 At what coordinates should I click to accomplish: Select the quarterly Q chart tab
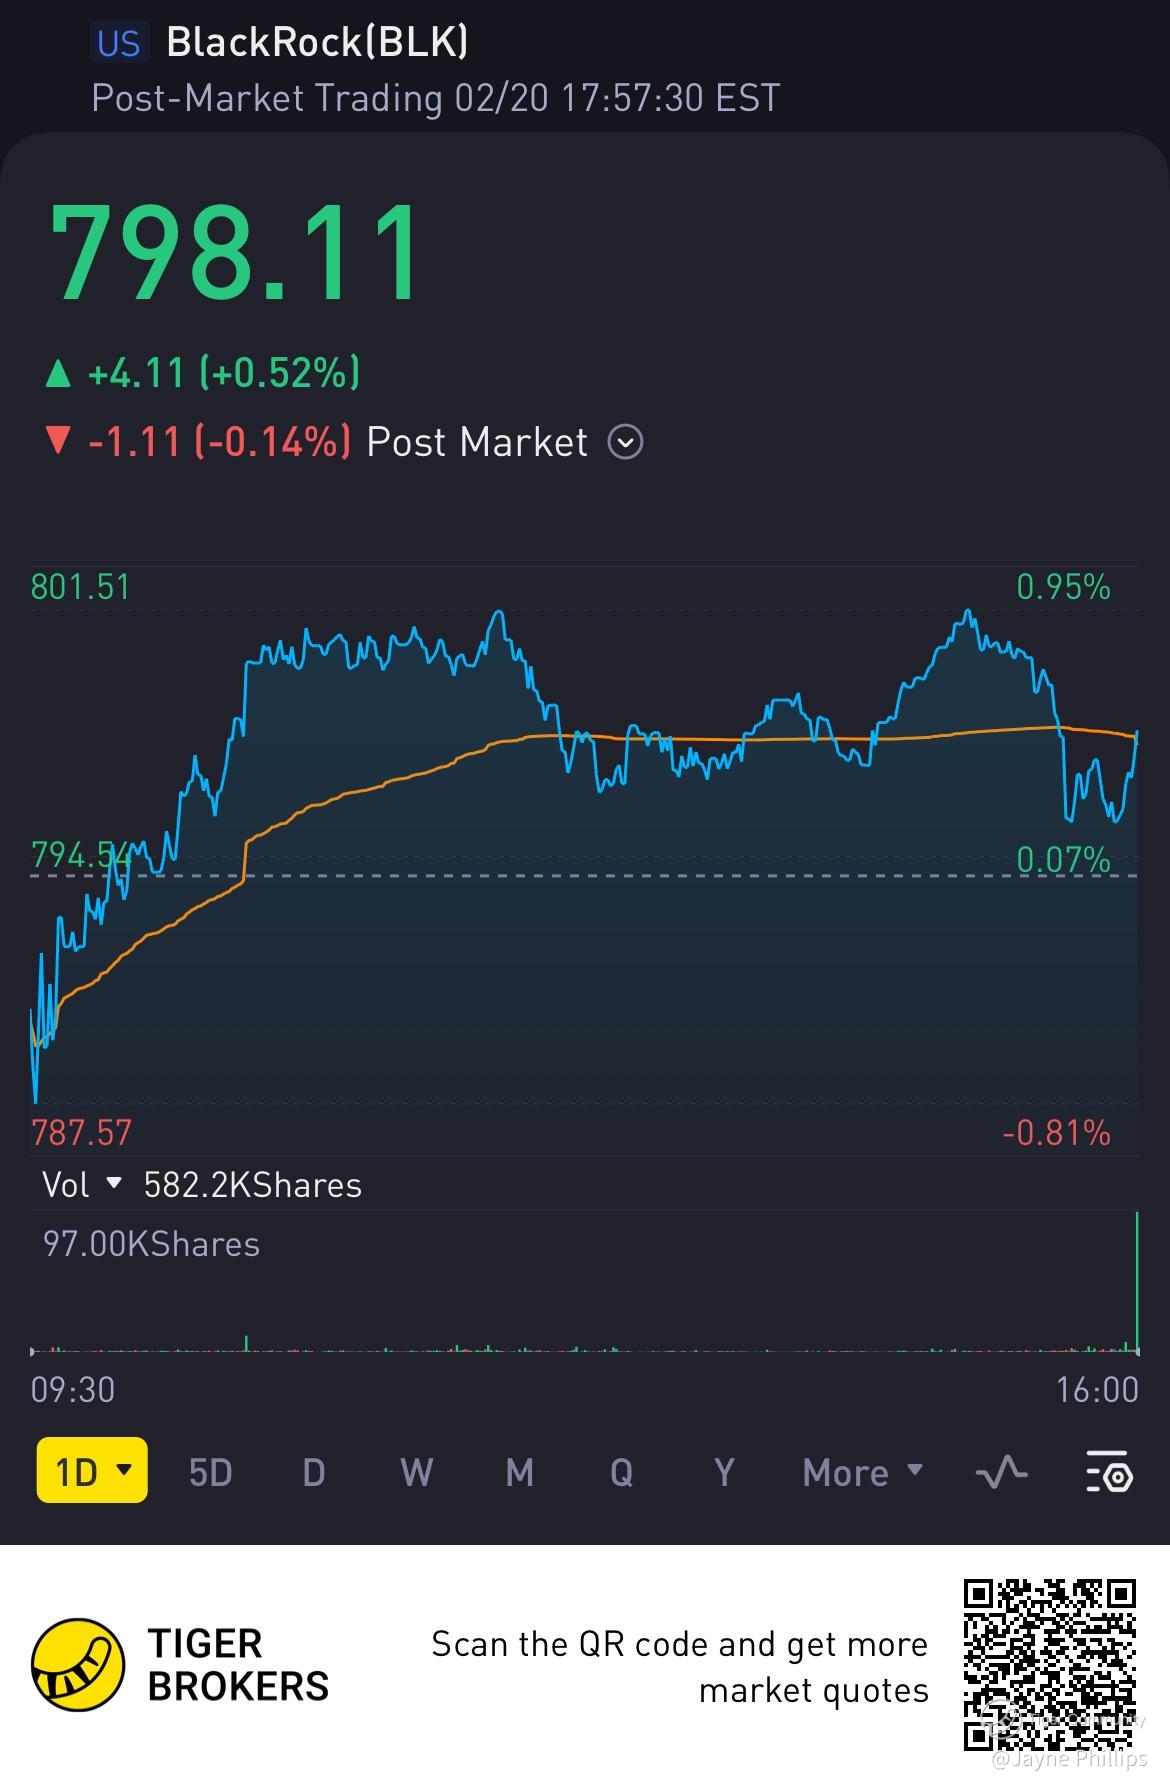[x=621, y=1472]
